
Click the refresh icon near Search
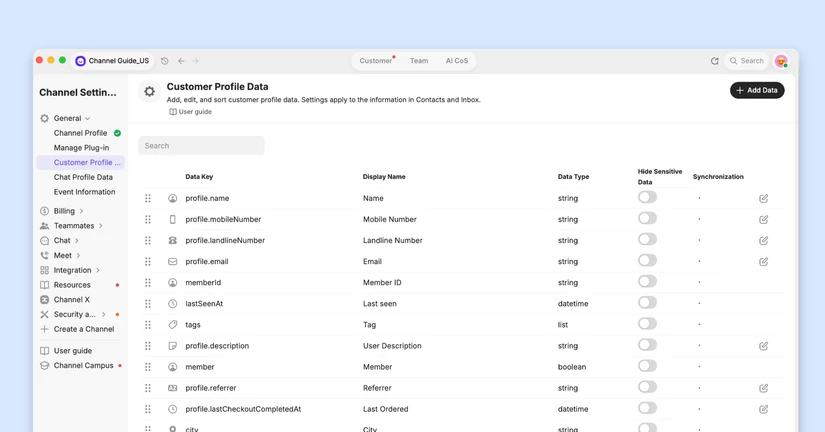pos(715,61)
